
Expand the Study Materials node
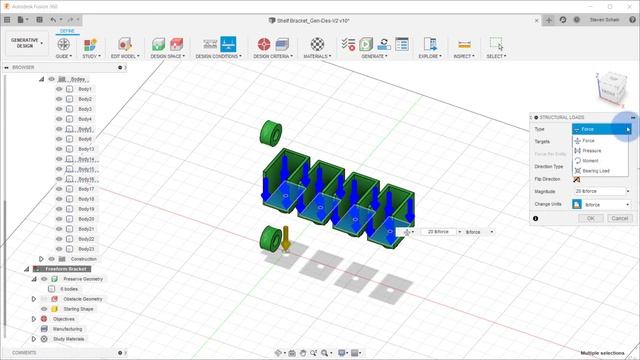[x=34, y=339]
